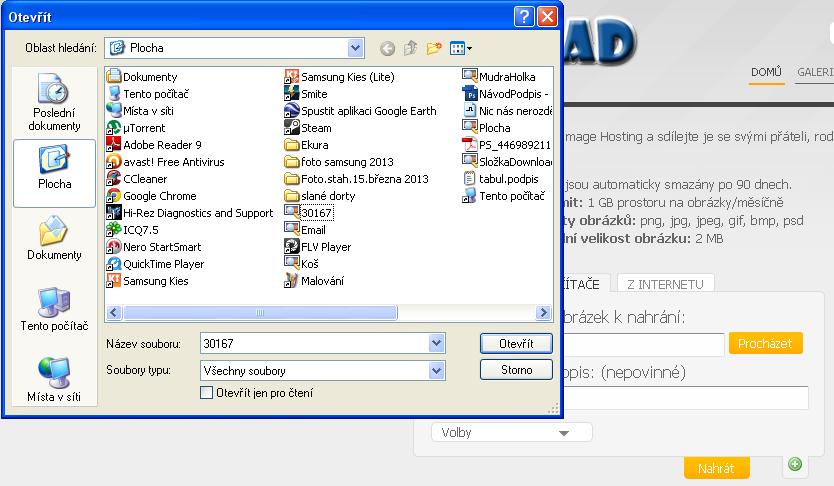This screenshot has height=486, width=834.
Task: Click the Back navigation arrow icon
Action: [387, 48]
